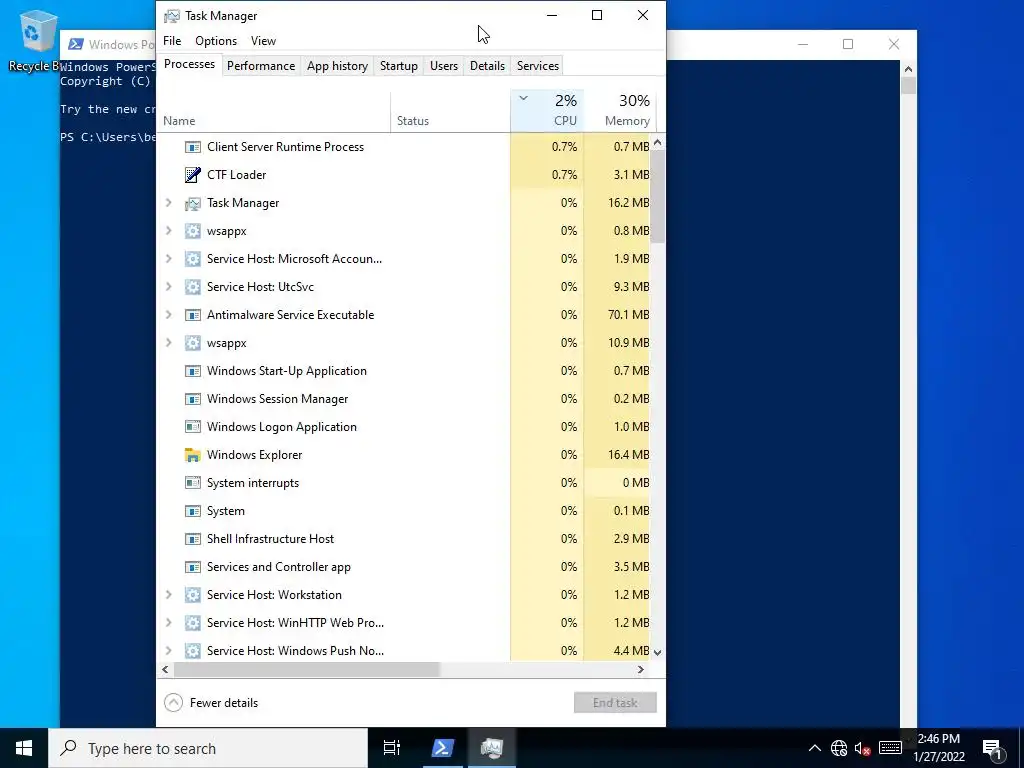The width and height of the screenshot is (1024, 768).
Task: Select the System process row
Action: coord(404,511)
